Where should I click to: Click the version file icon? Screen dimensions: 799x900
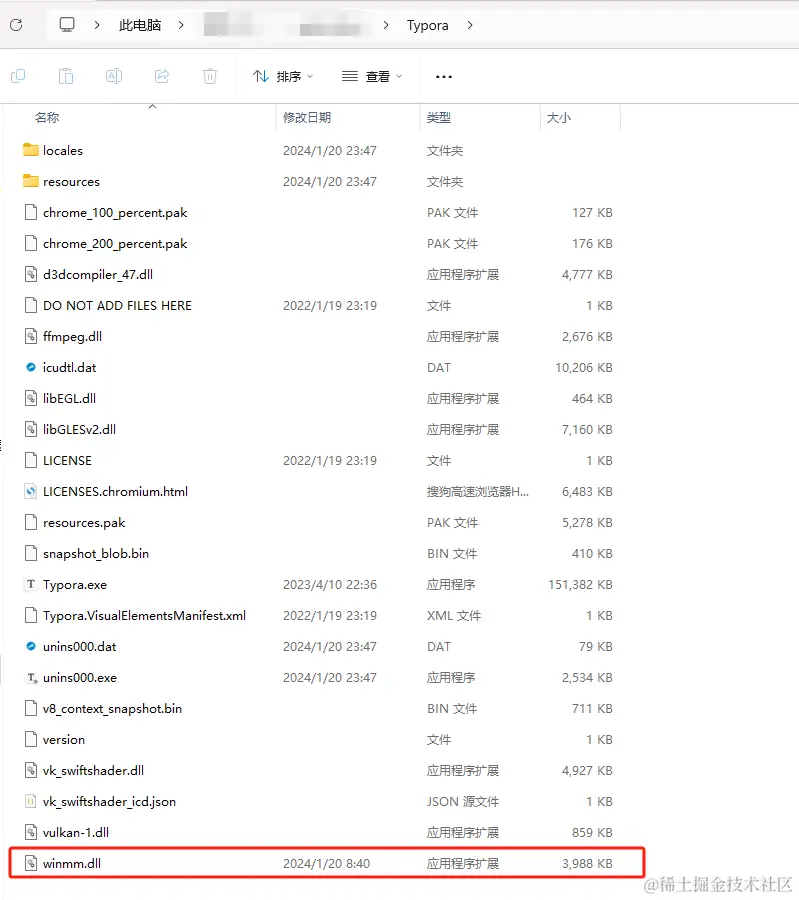pyautogui.click(x=31, y=739)
